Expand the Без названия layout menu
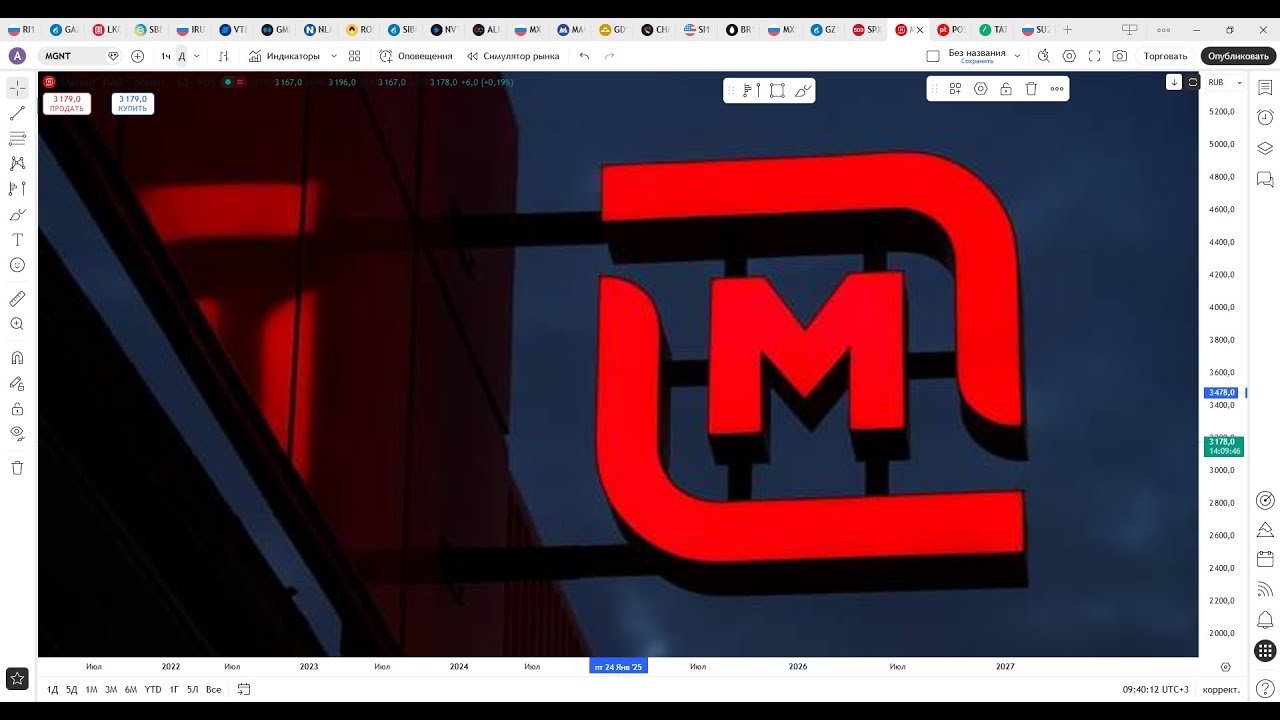The width and height of the screenshot is (1280, 720). (1018, 56)
